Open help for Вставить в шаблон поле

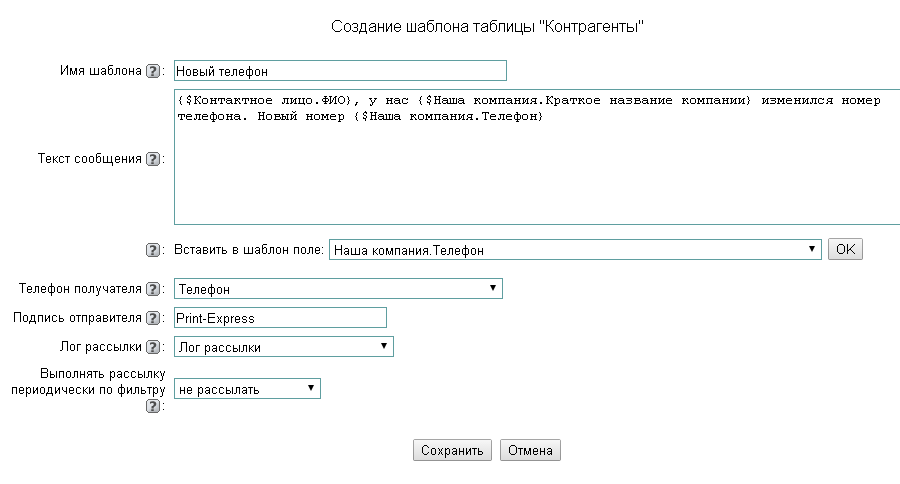pyautogui.click(x=153, y=251)
